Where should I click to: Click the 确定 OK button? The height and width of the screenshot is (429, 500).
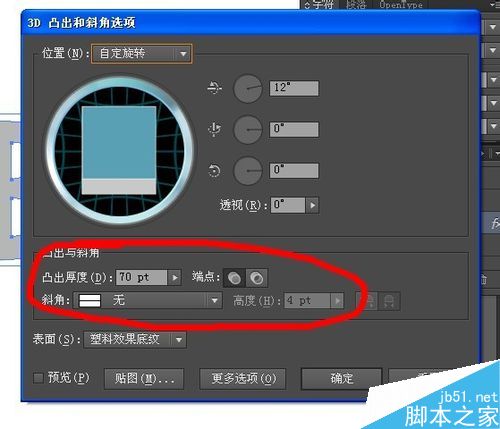point(341,379)
